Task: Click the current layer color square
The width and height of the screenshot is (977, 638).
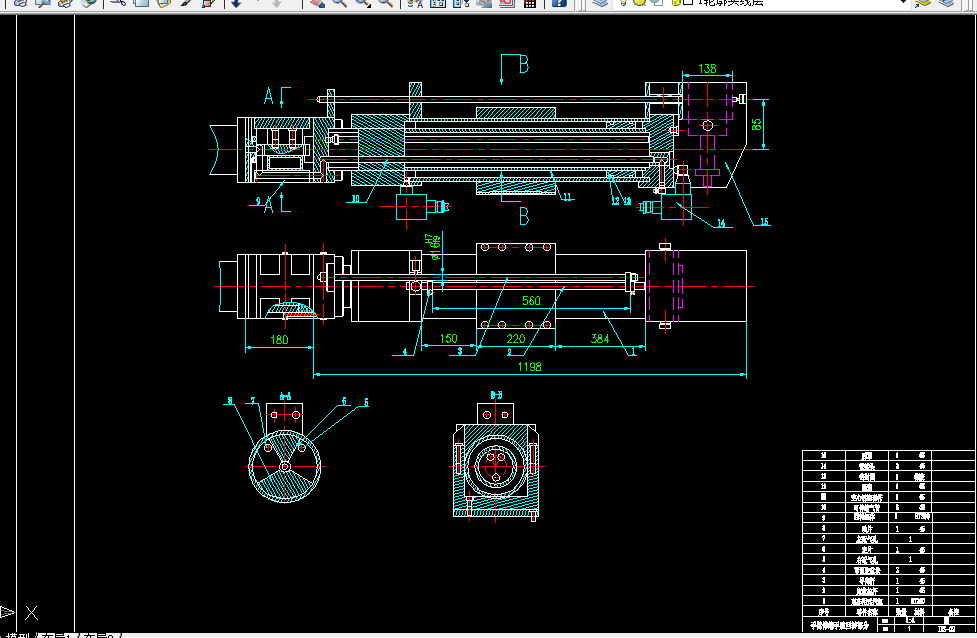Action: pos(688,2)
